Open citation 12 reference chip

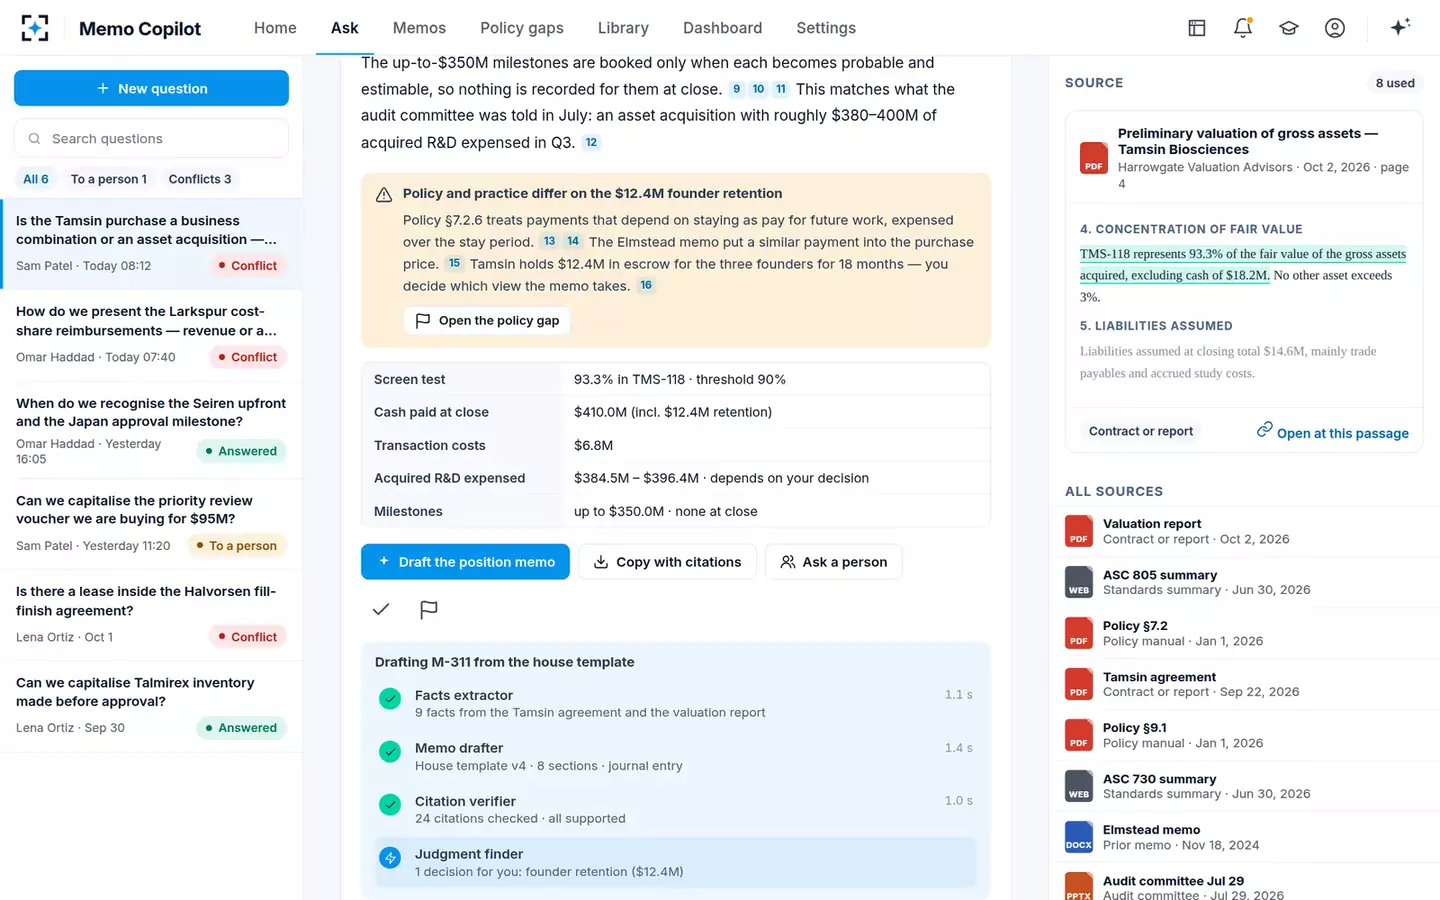point(591,142)
